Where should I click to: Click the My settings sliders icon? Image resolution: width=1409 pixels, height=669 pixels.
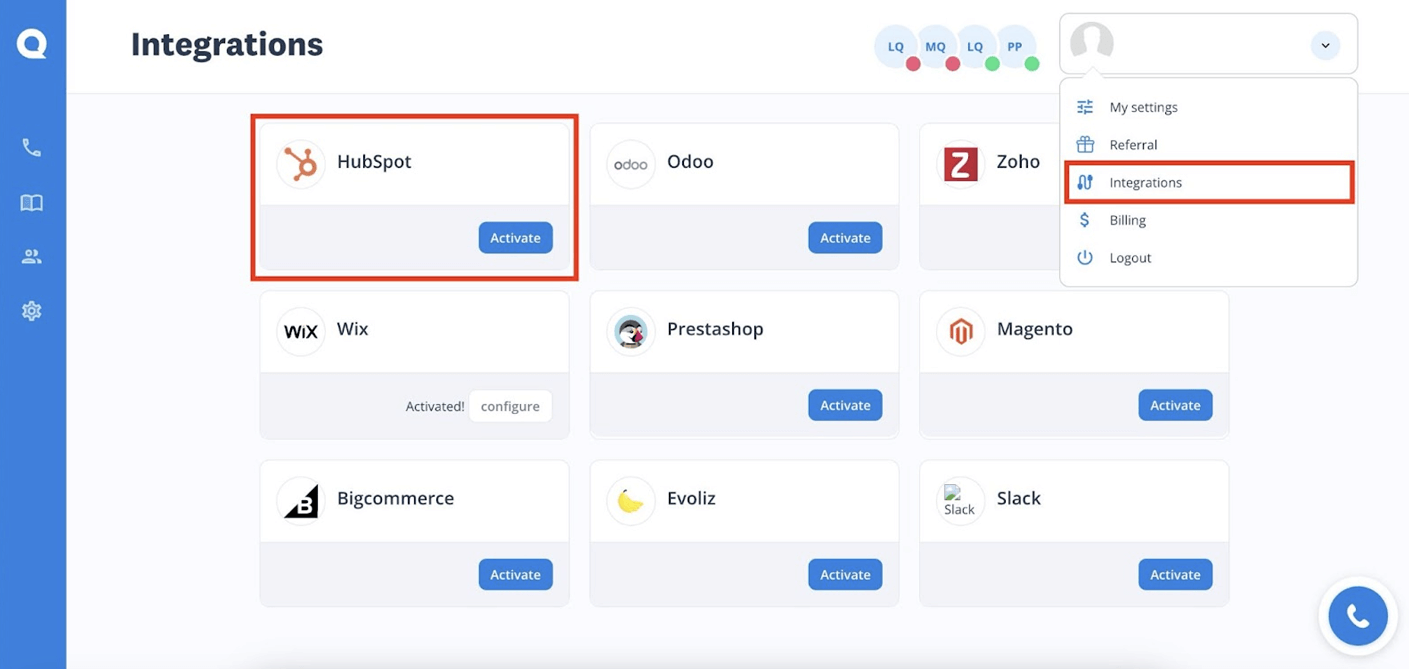tap(1085, 107)
